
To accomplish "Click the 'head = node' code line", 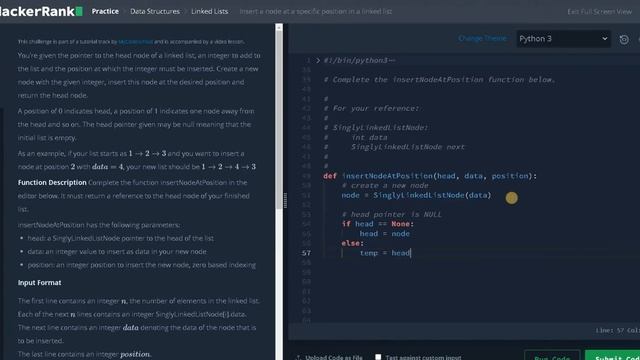I will [384, 233].
